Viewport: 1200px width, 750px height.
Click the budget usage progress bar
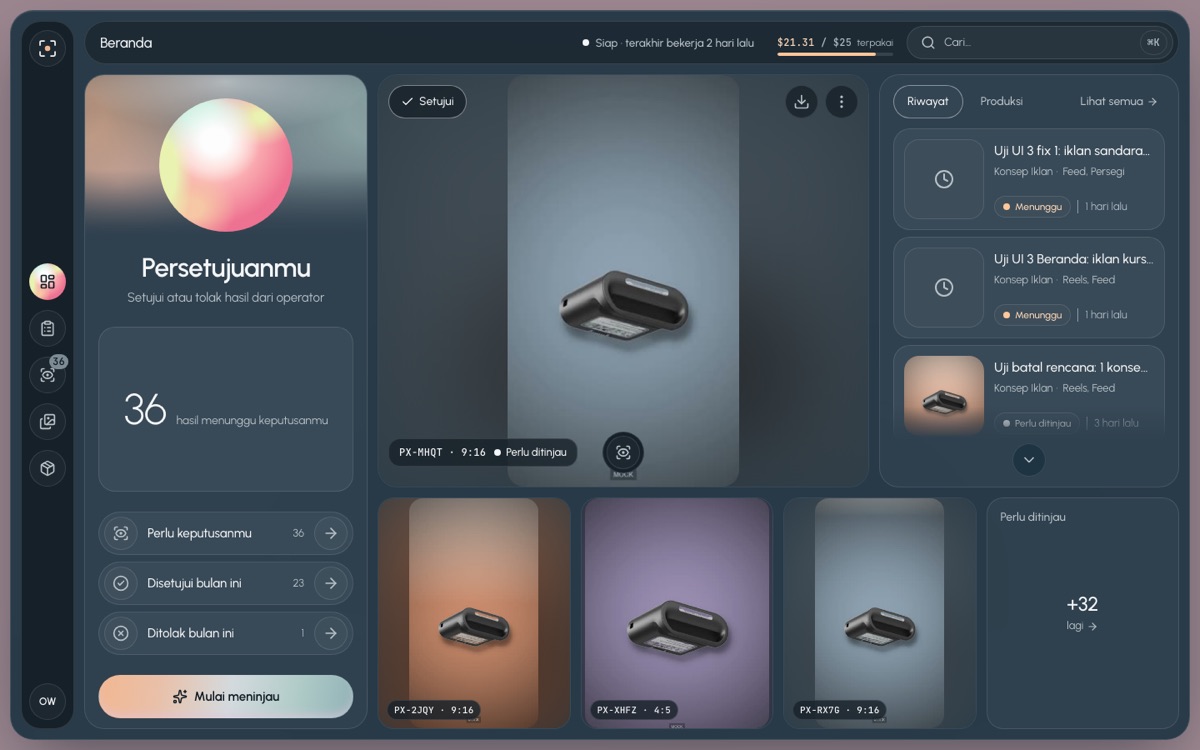pos(835,55)
